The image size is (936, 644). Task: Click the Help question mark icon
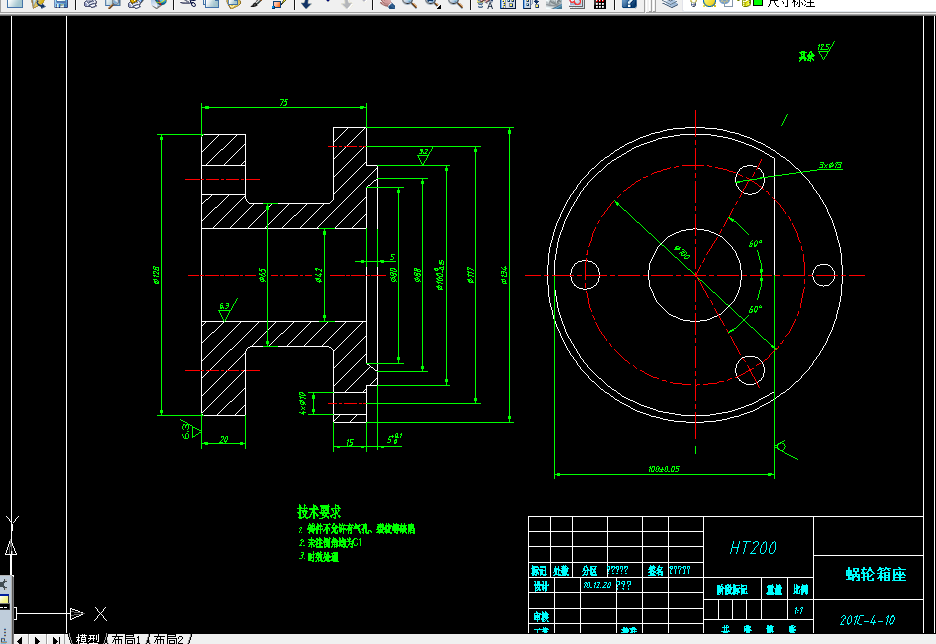tap(629, 3)
